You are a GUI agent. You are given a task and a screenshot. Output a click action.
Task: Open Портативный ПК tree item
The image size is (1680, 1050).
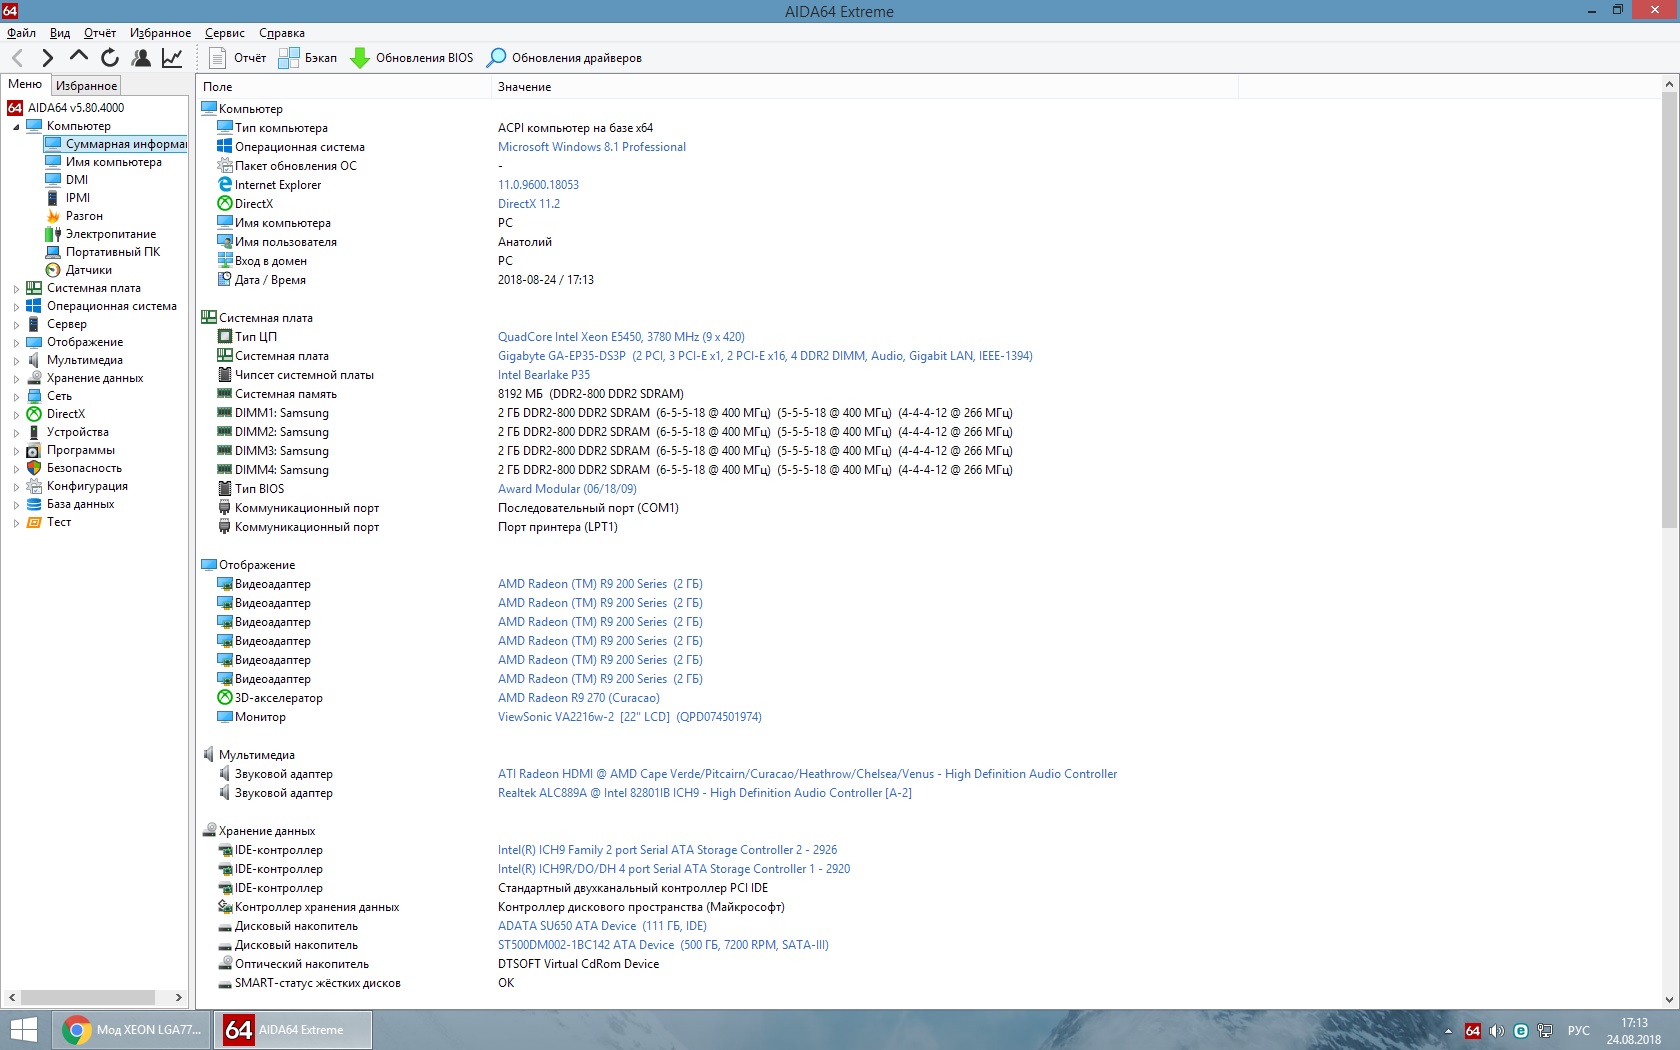(113, 252)
